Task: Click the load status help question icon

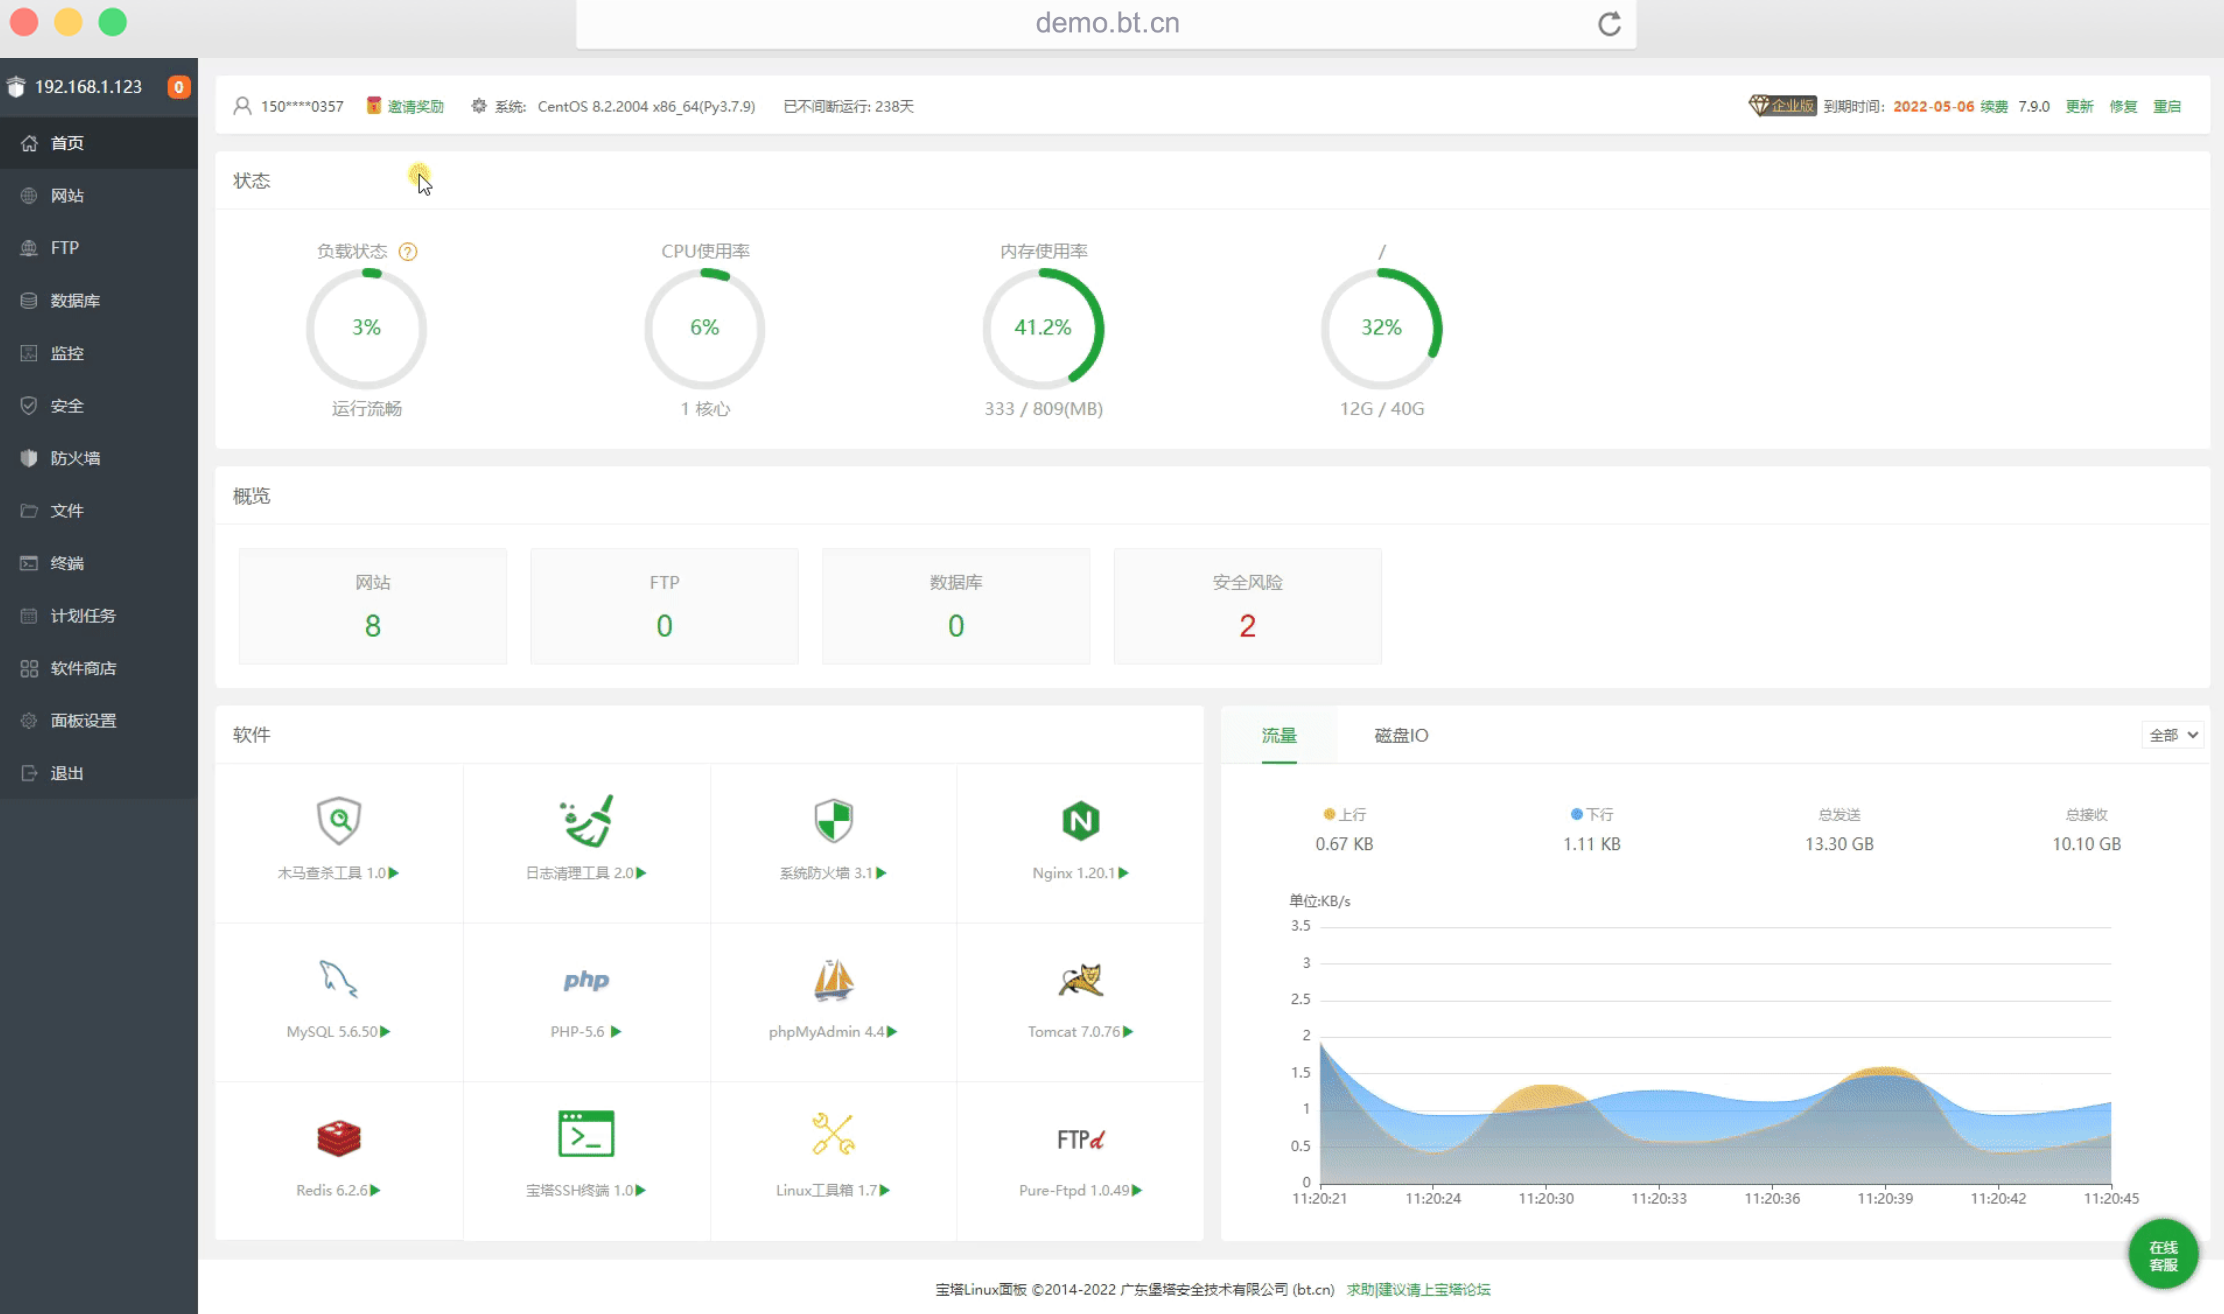Action: click(x=408, y=252)
